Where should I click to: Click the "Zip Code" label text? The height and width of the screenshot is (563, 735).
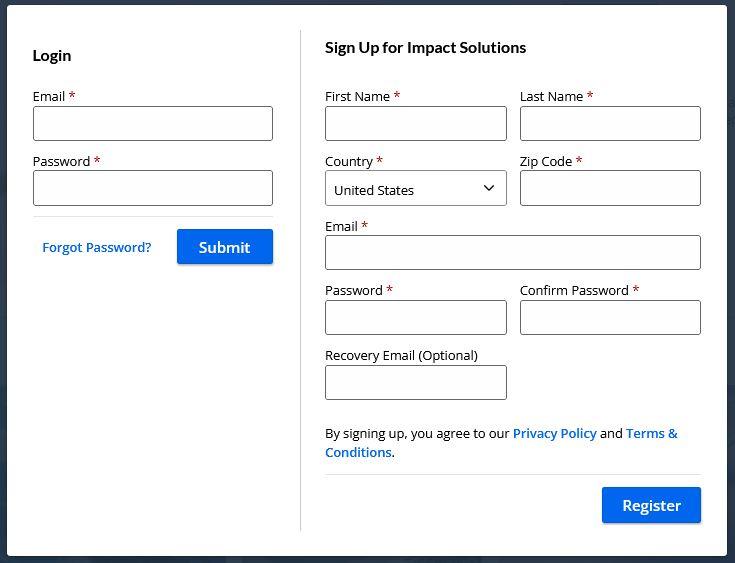tap(546, 161)
